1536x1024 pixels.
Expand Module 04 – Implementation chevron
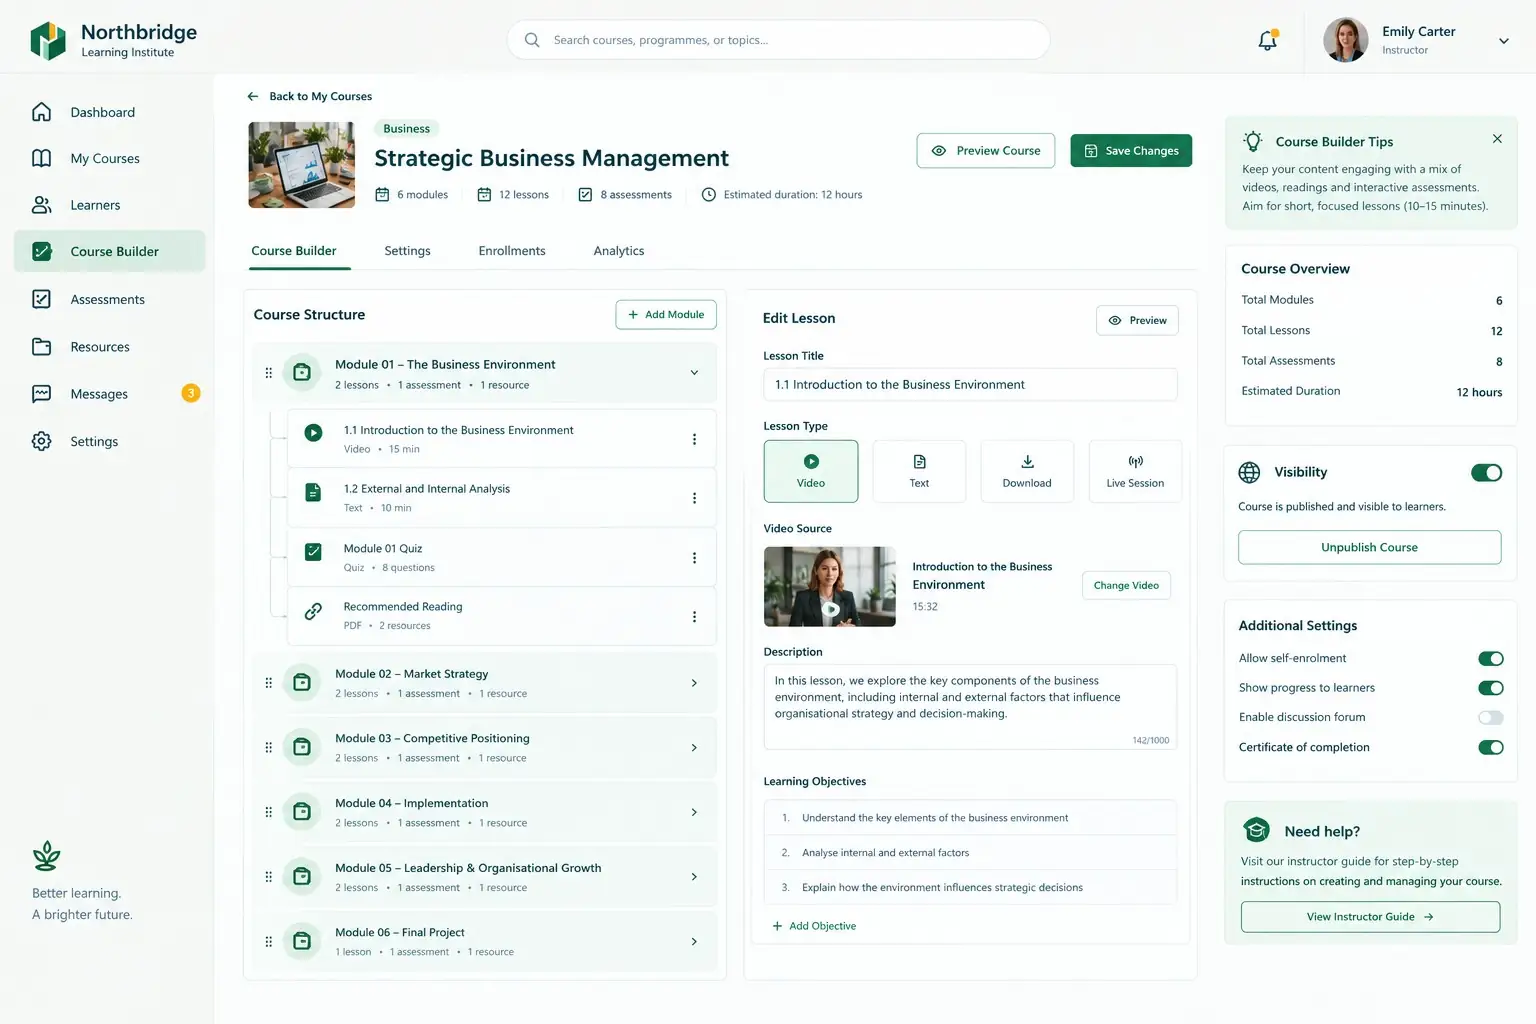point(694,812)
